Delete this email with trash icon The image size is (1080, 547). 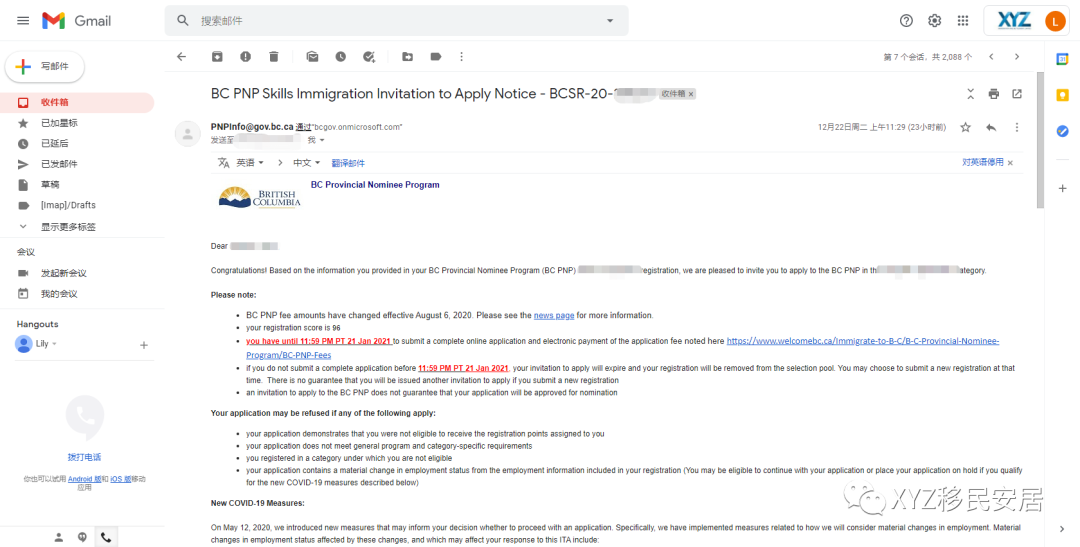coord(273,56)
